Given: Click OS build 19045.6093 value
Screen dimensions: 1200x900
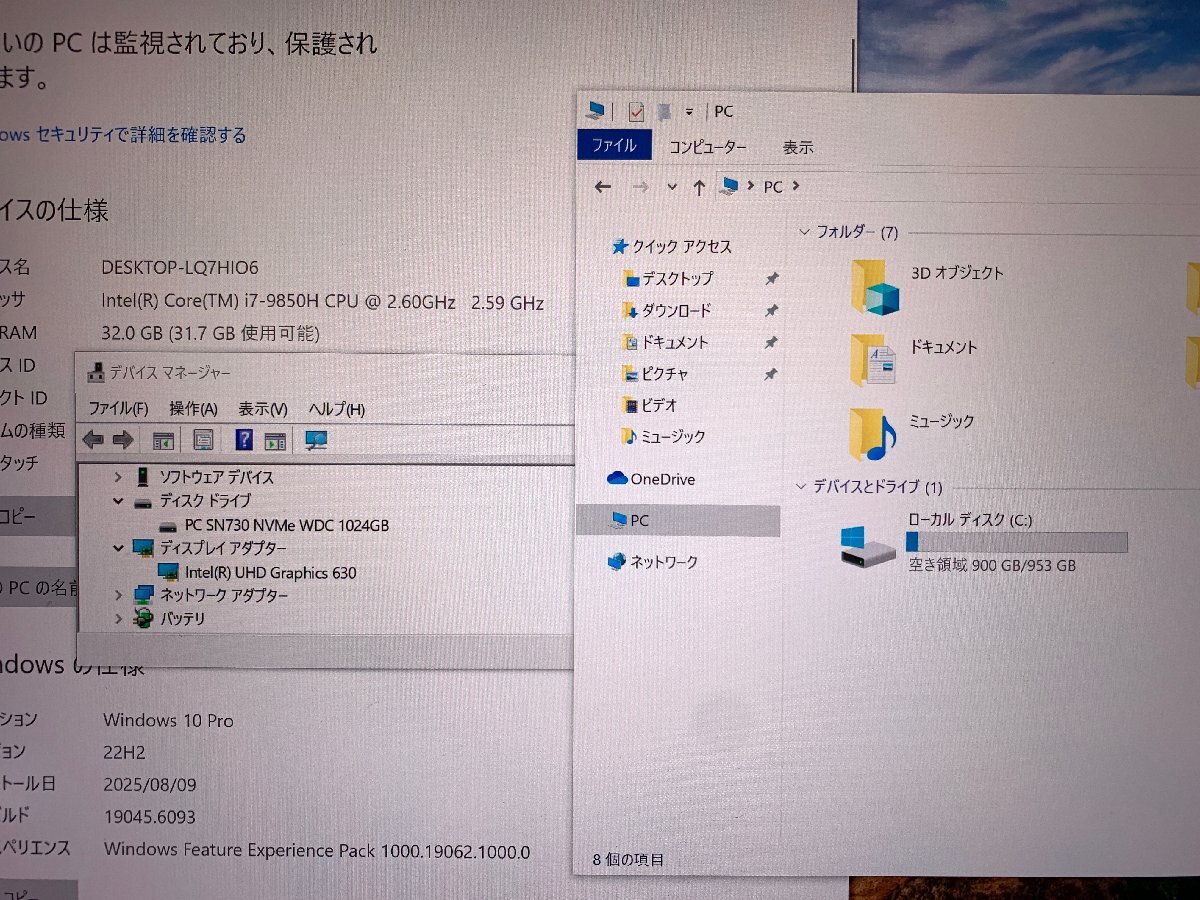Looking at the screenshot, I should pyautogui.click(x=149, y=817).
